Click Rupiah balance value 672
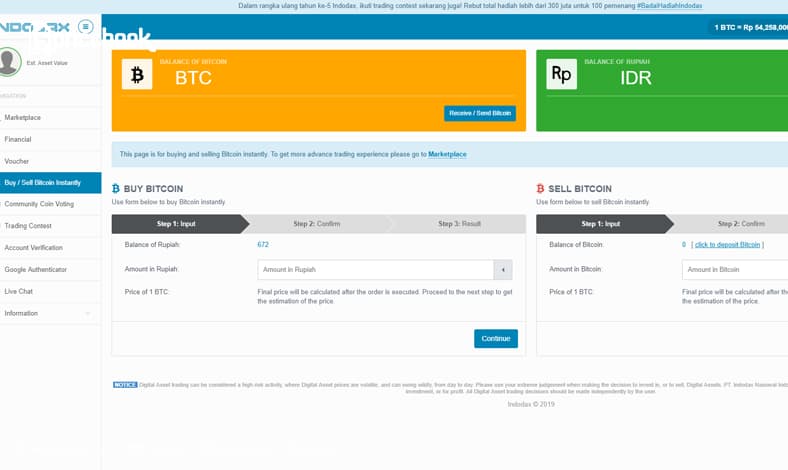This screenshot has height=470, width=788. (x=263, y=245)
